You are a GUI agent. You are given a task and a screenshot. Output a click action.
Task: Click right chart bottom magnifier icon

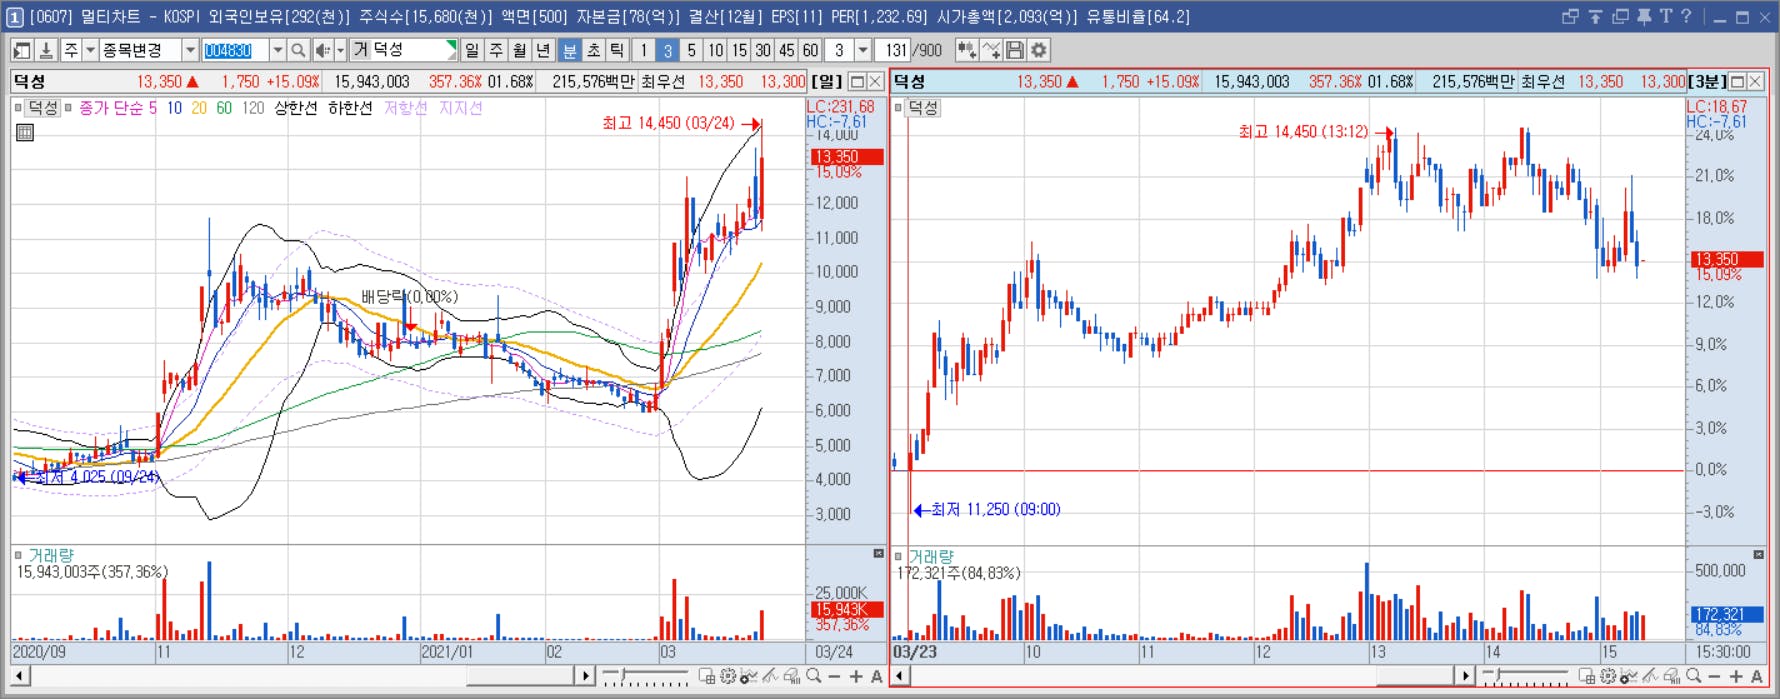(1694, 676)
